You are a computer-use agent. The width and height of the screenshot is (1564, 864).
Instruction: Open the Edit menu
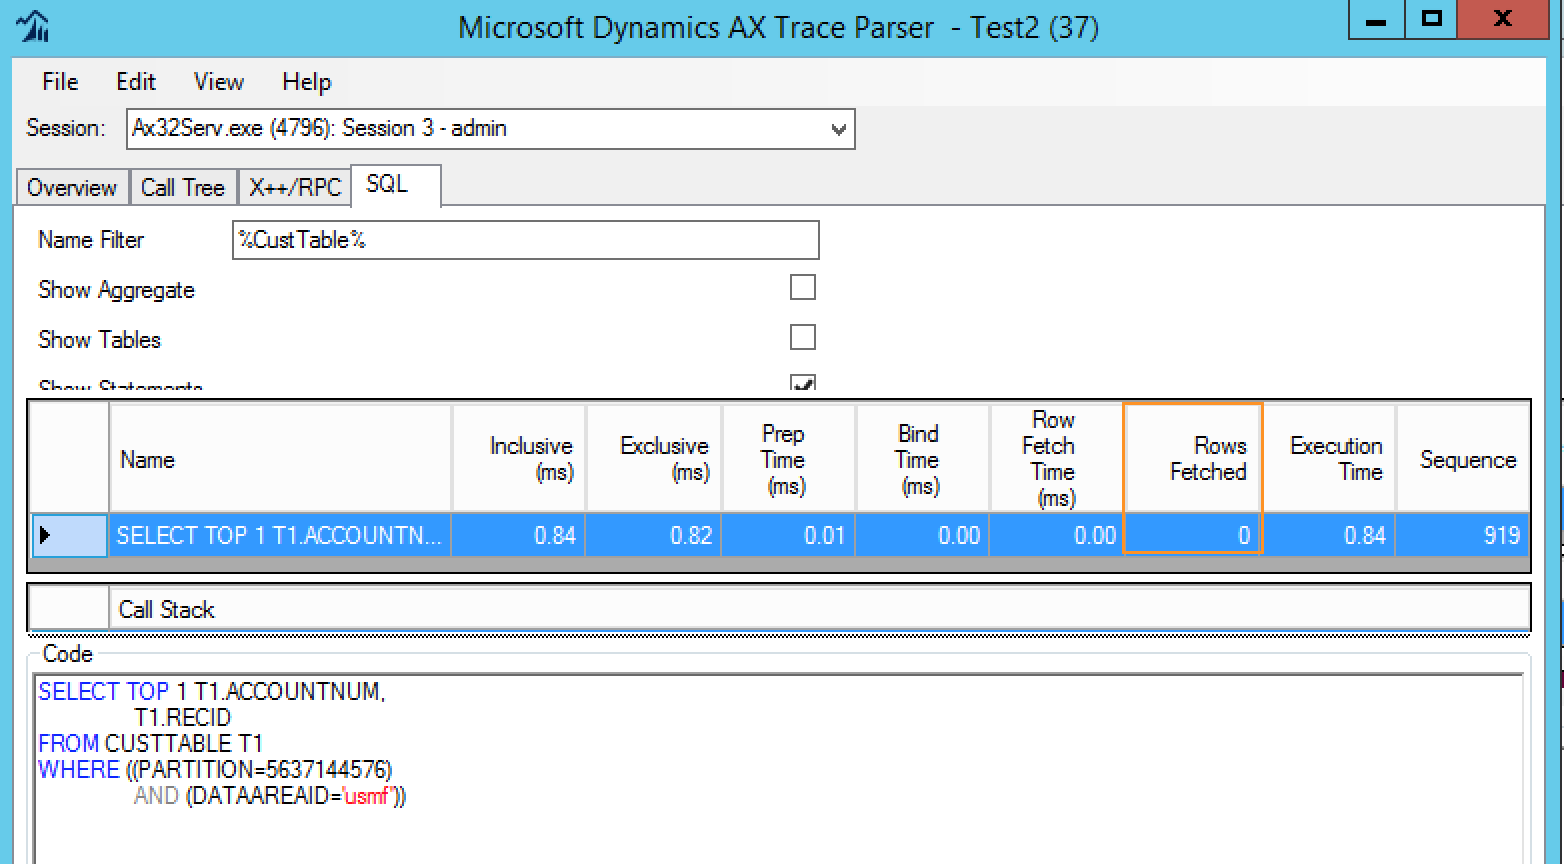pyautogui.click(x=136, y=82)
